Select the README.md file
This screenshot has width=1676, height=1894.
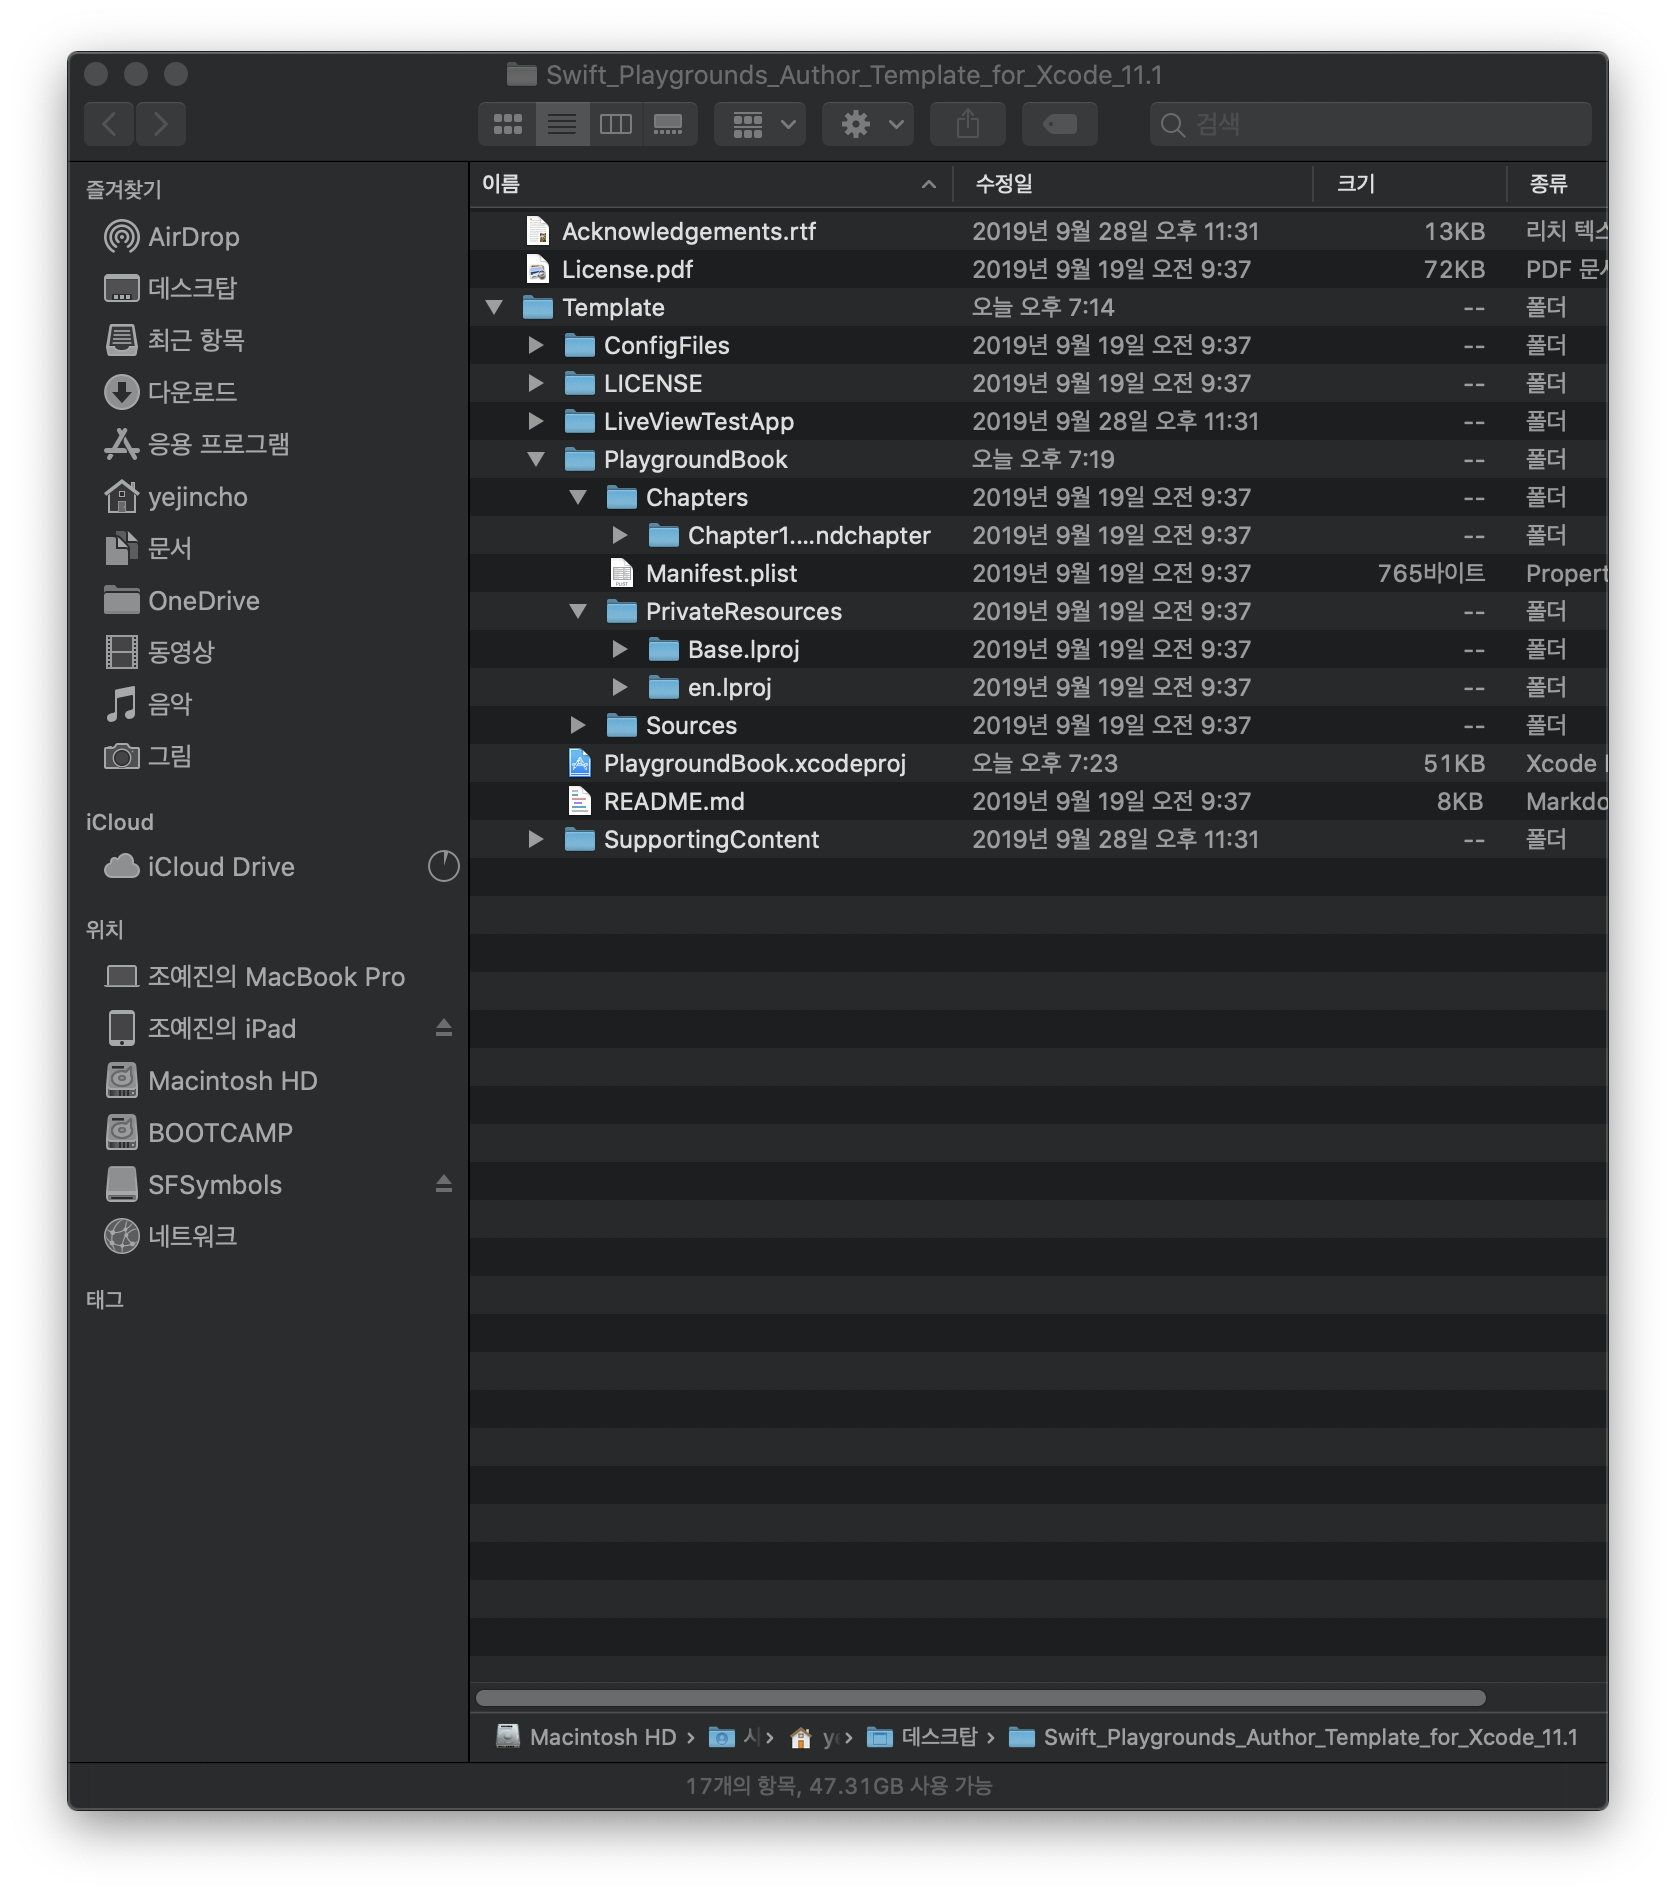1039,801
